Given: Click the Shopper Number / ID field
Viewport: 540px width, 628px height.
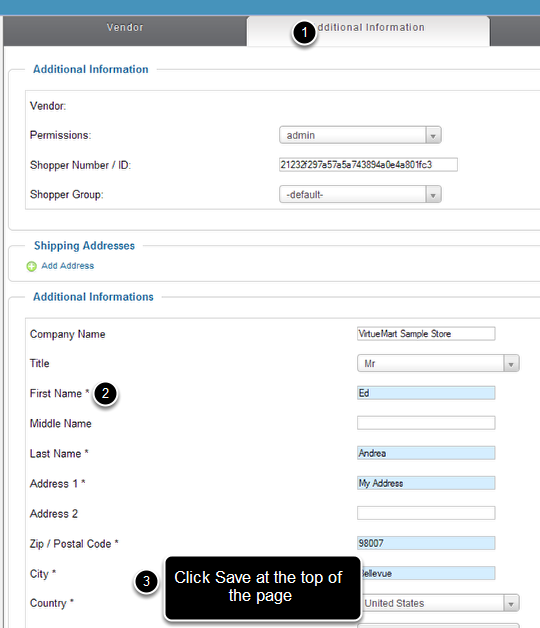Looking at the screenshot, I should 368,165.
